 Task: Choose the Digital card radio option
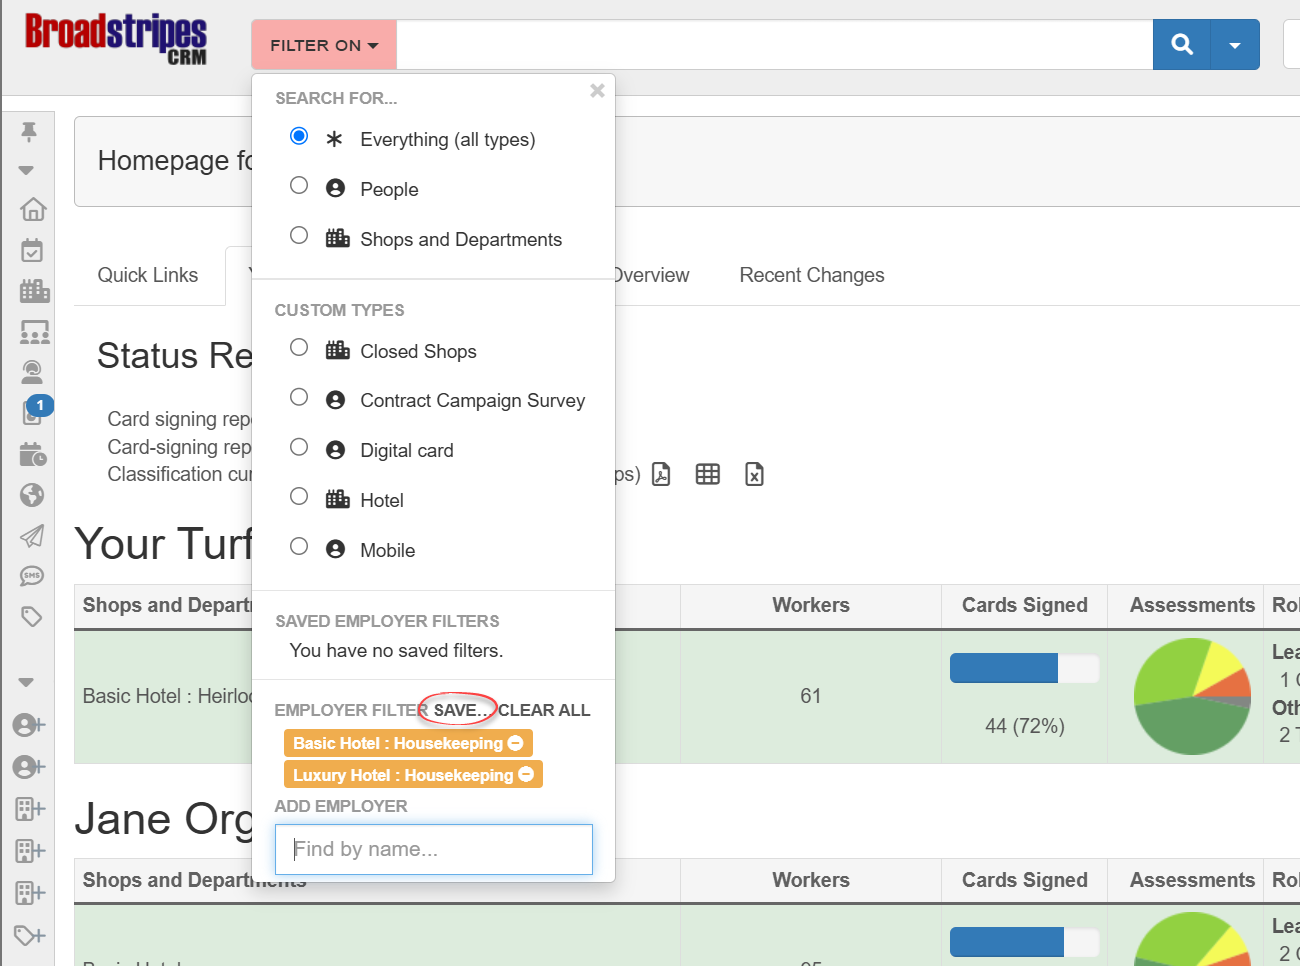(x=299, y=447)
